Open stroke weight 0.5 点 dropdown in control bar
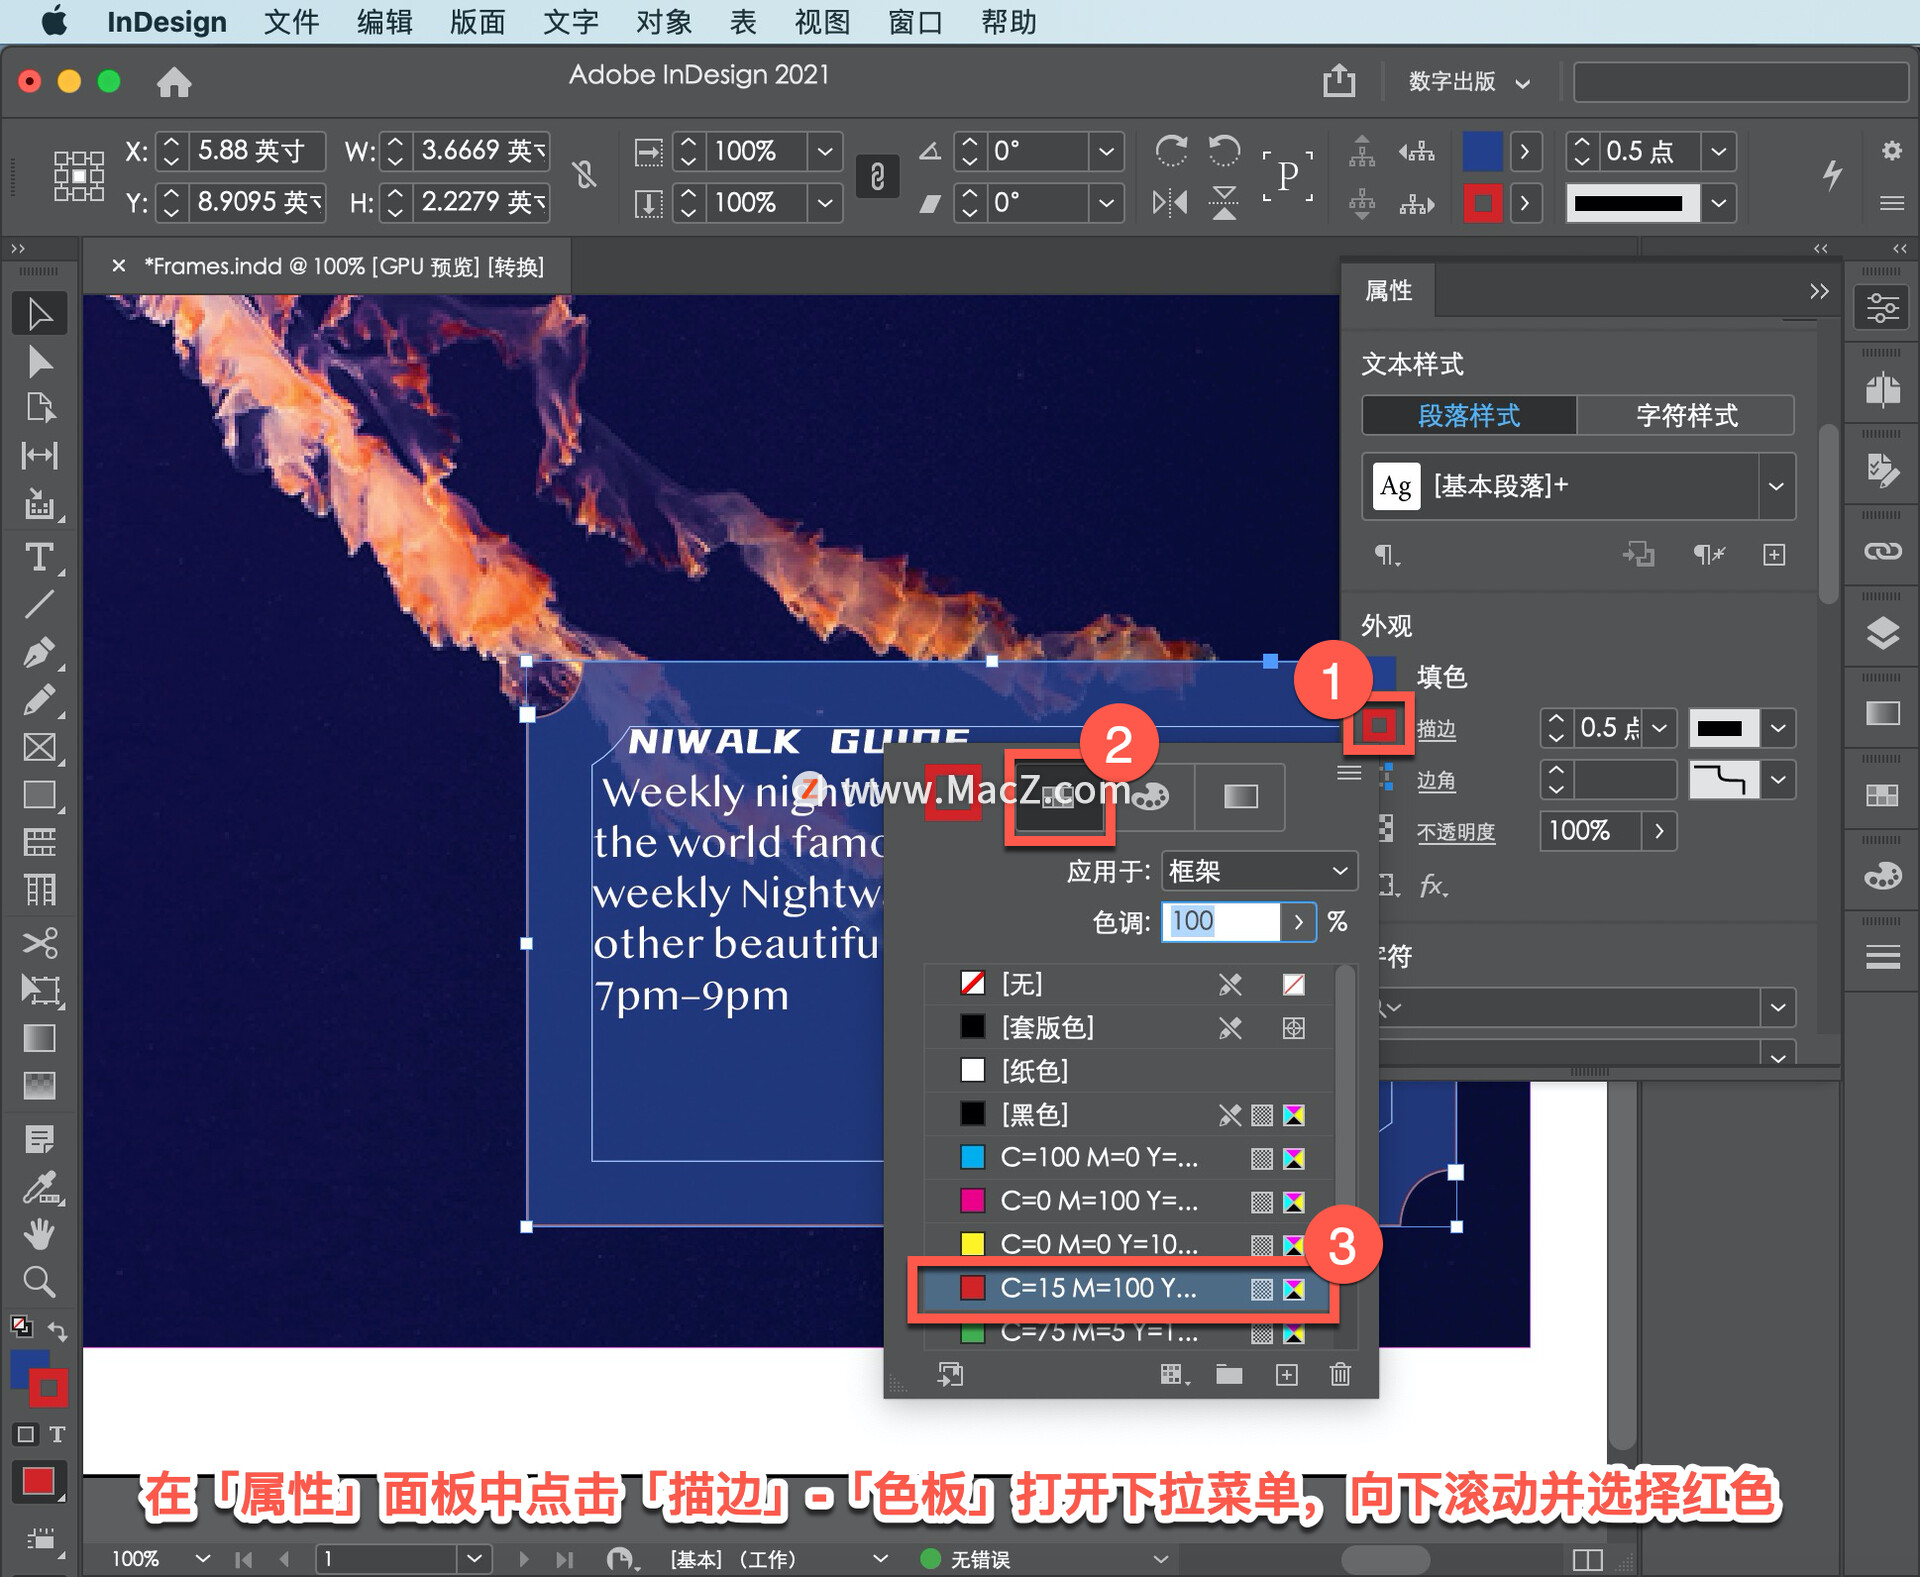Viewport: 1920px width, 1577px height. (1718, 152)
